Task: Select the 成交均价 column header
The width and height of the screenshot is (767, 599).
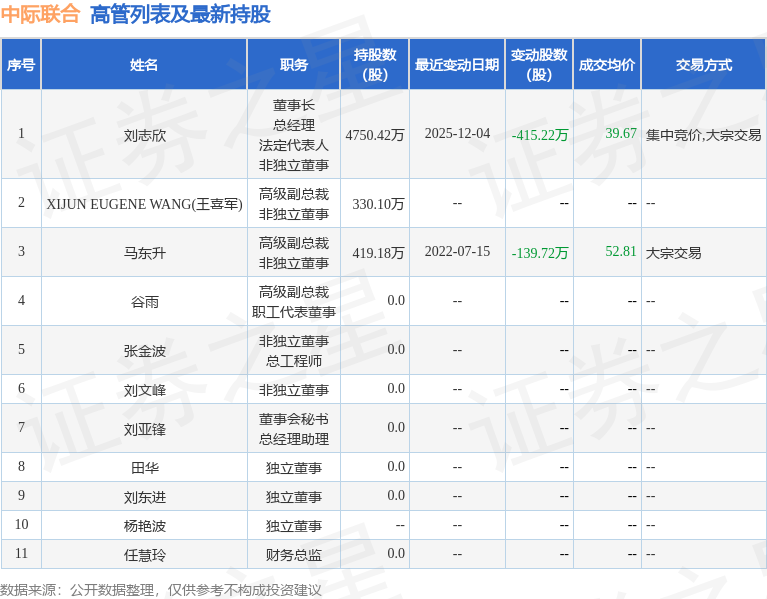Action: (x=606, y=65)
